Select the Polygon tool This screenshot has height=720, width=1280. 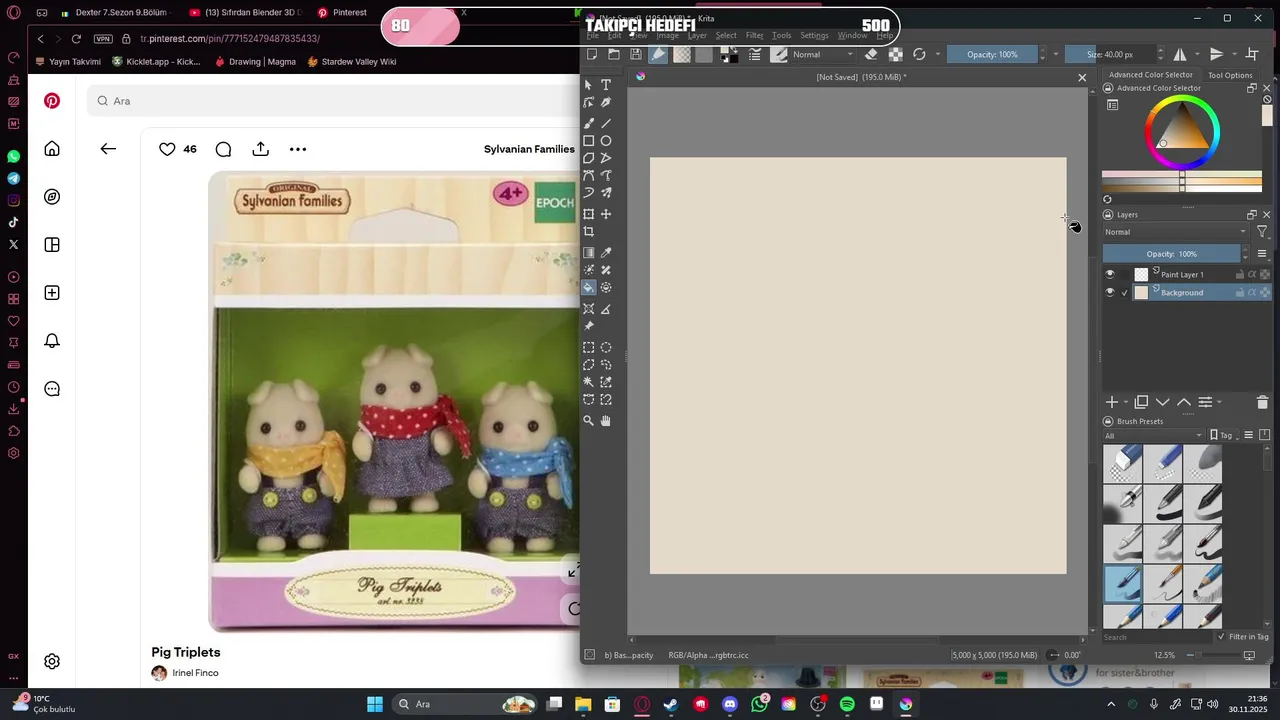589,158
